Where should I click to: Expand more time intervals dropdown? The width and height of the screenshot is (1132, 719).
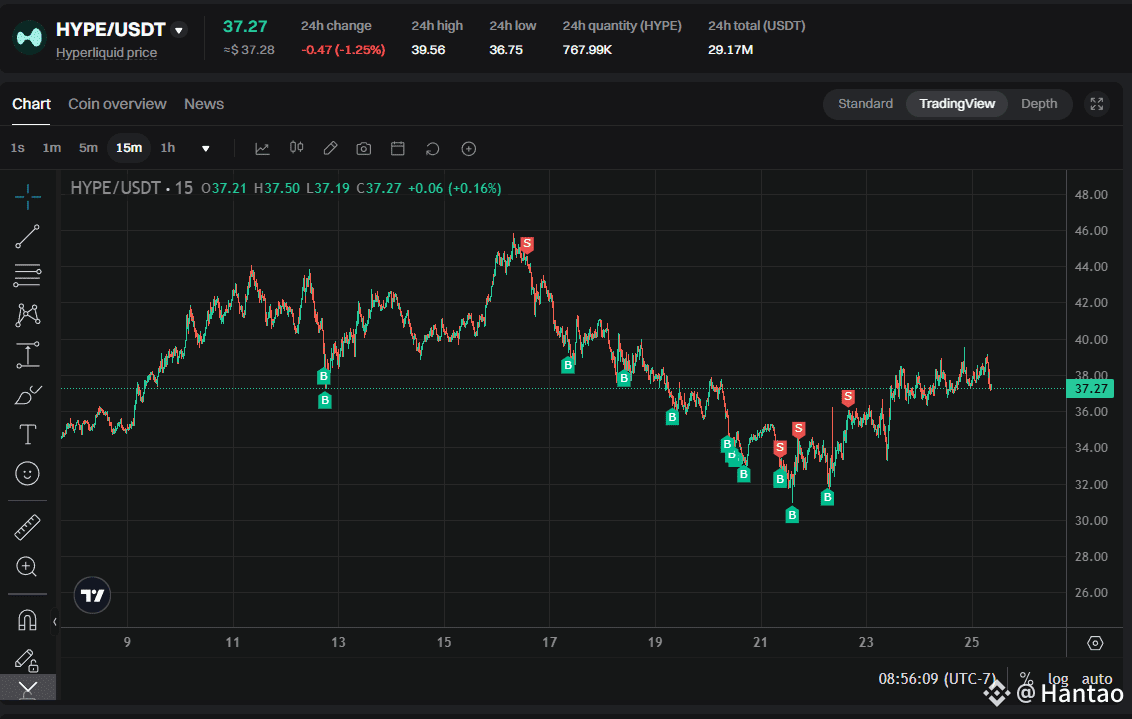click(x=206, y=149)
